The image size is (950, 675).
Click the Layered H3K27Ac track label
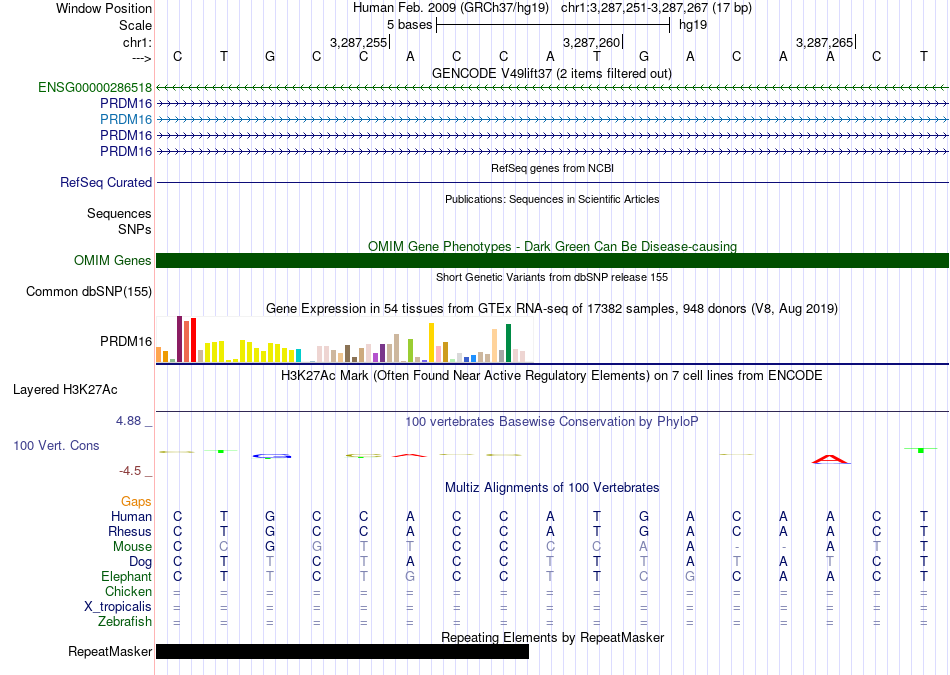[65, 390]
